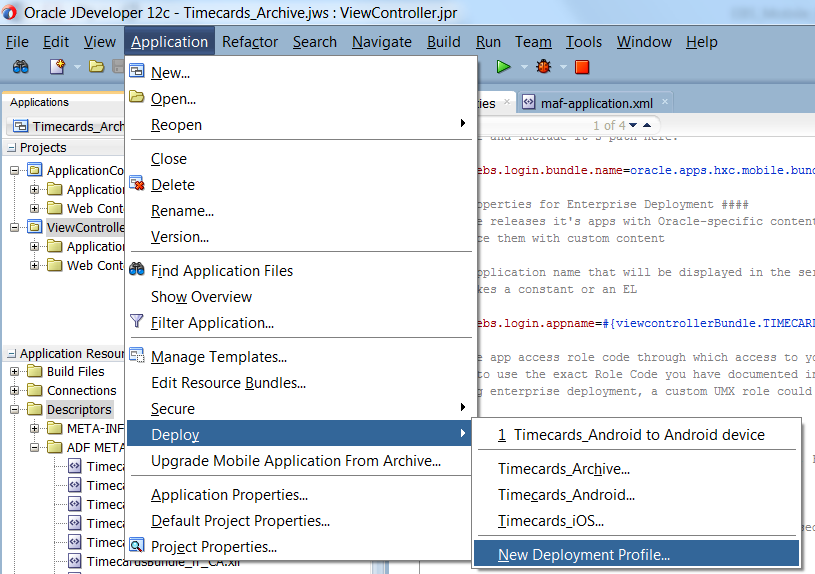815x574 pixels.
Task: Expand Build Files folder
Action: tap(15, 371)
